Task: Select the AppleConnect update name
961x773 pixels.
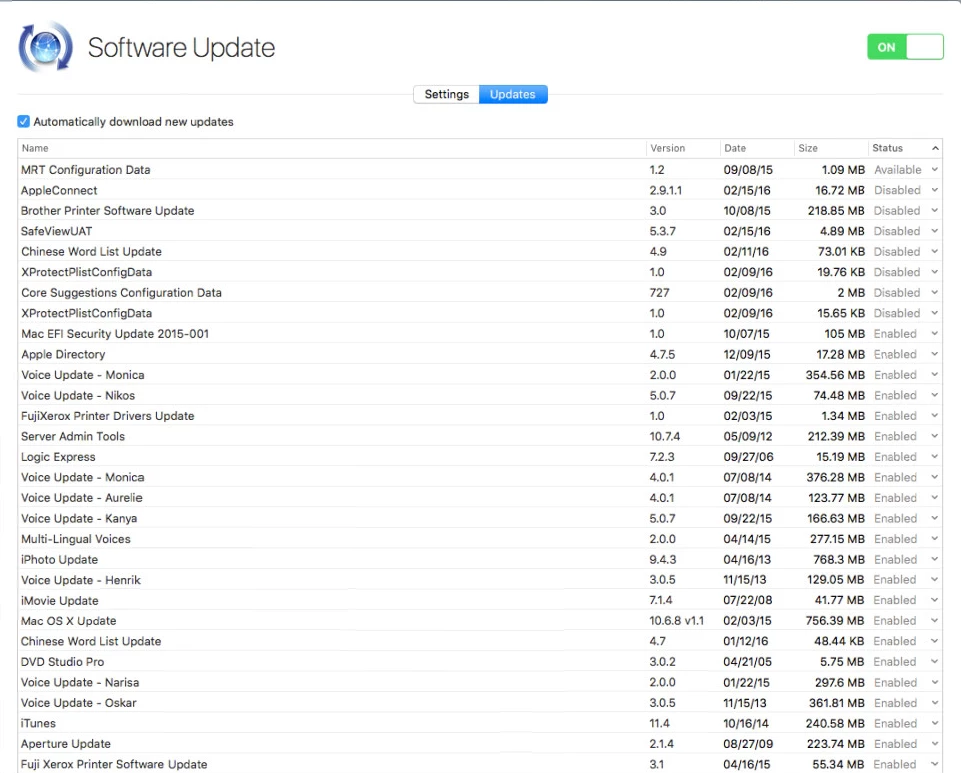Action: pyautogui.click(x=59, y=190)
